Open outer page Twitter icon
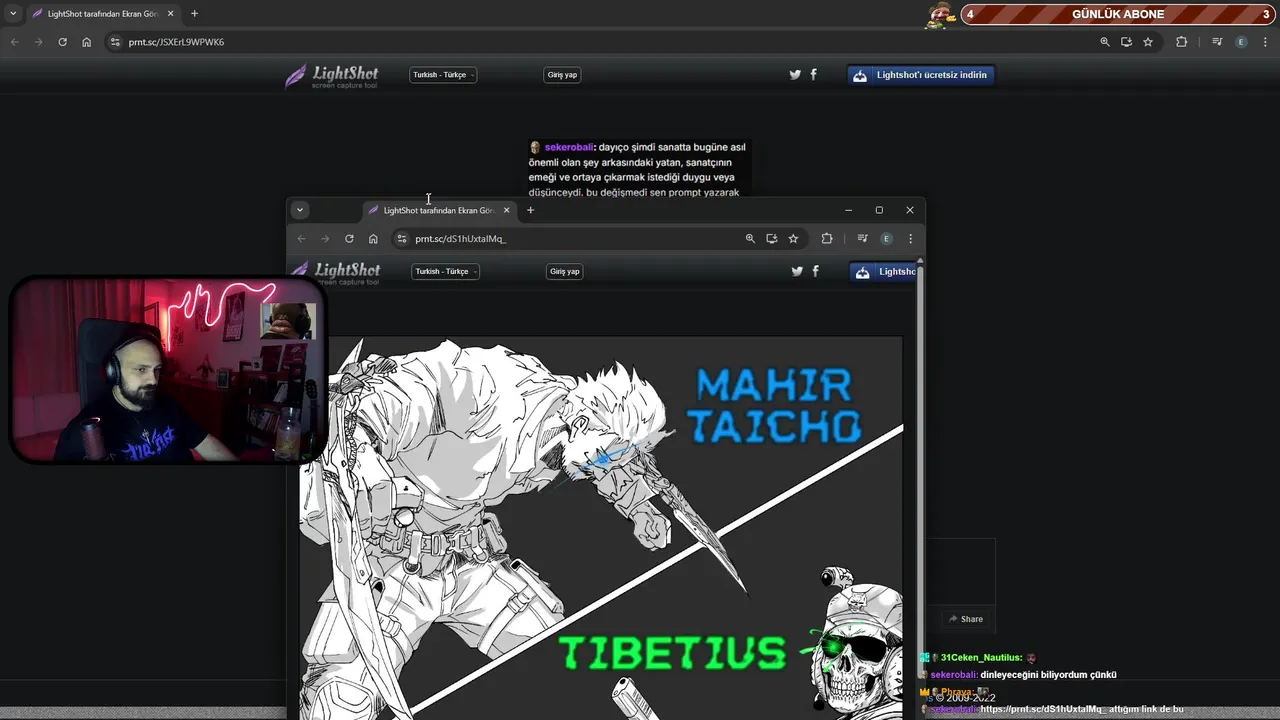This screenshot has width=1280, height=720. pyautogui.click(x=795, y=75)
